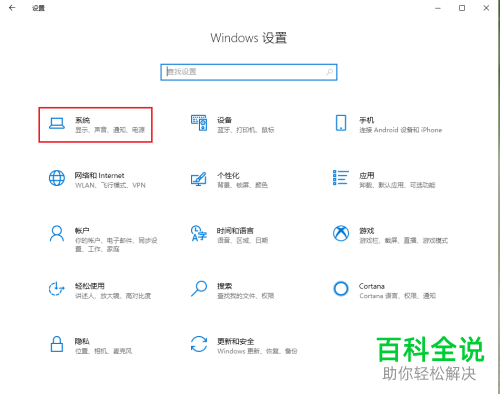Click the 系统 title text
Viewport: 500px width, 394px height.
point(82,120)
